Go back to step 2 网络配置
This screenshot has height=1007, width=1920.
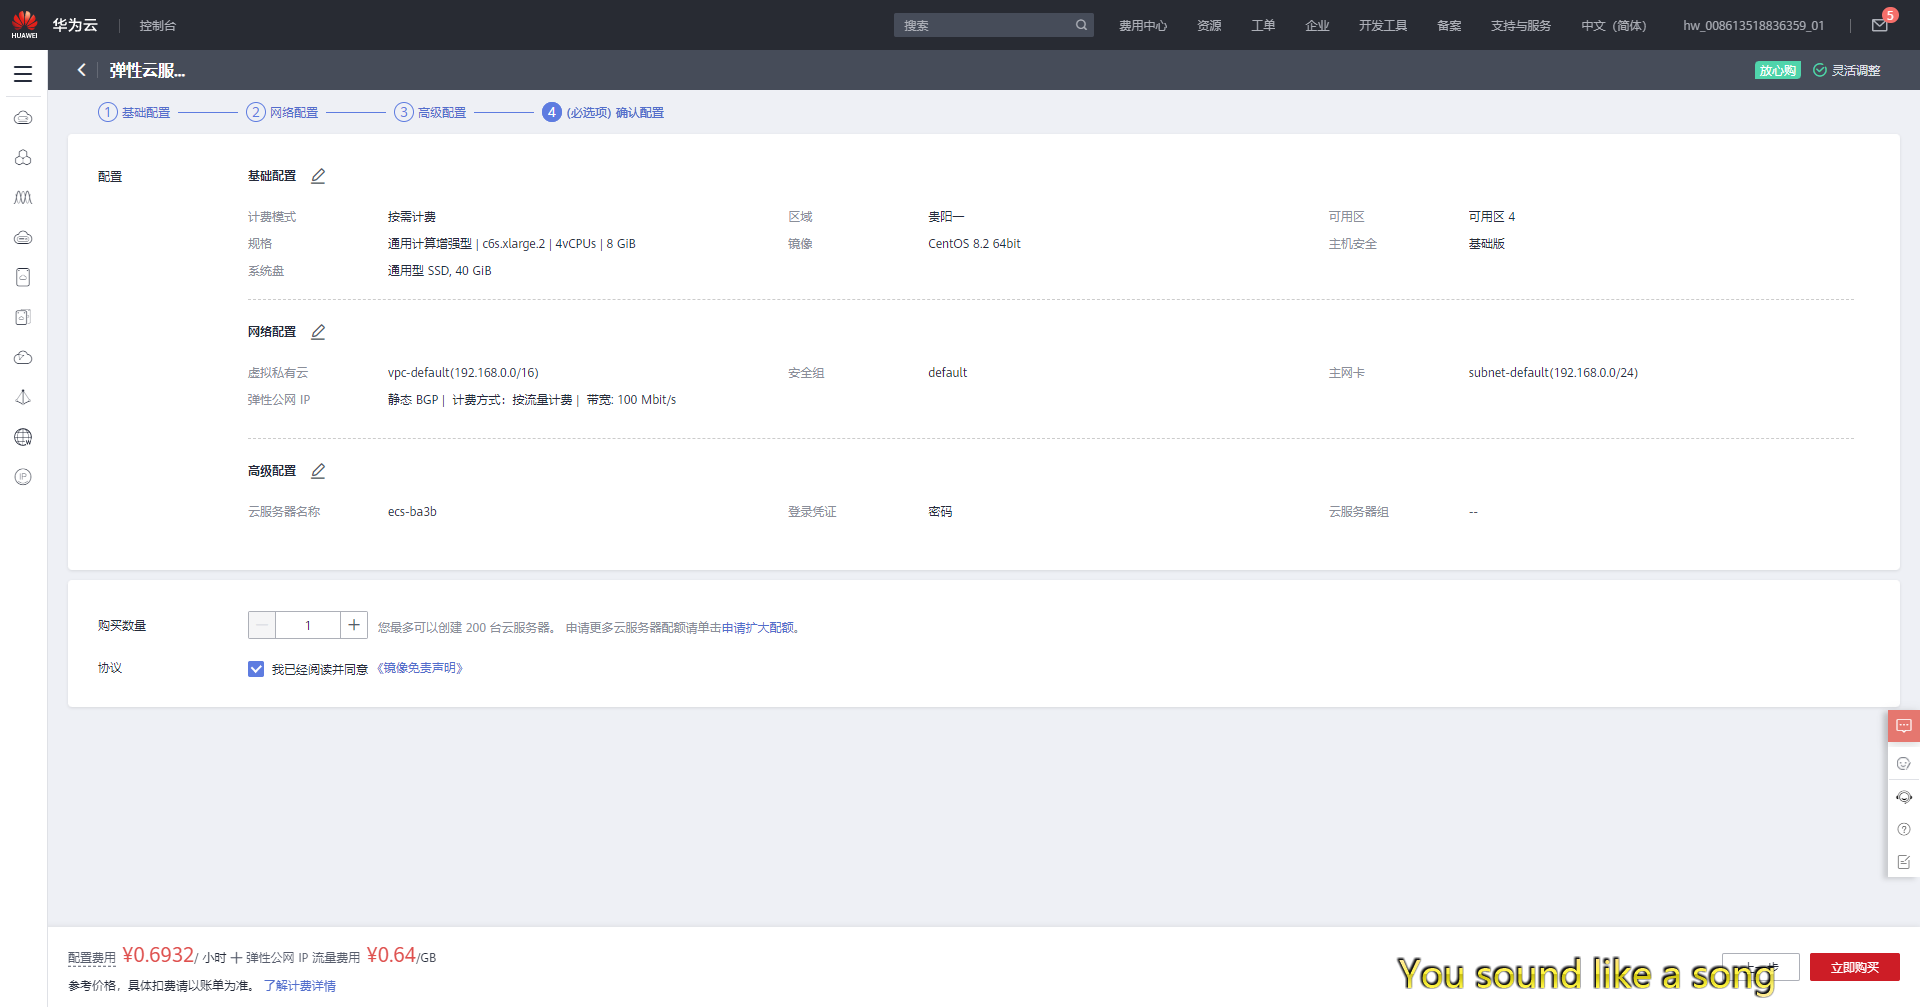point(290,112)
